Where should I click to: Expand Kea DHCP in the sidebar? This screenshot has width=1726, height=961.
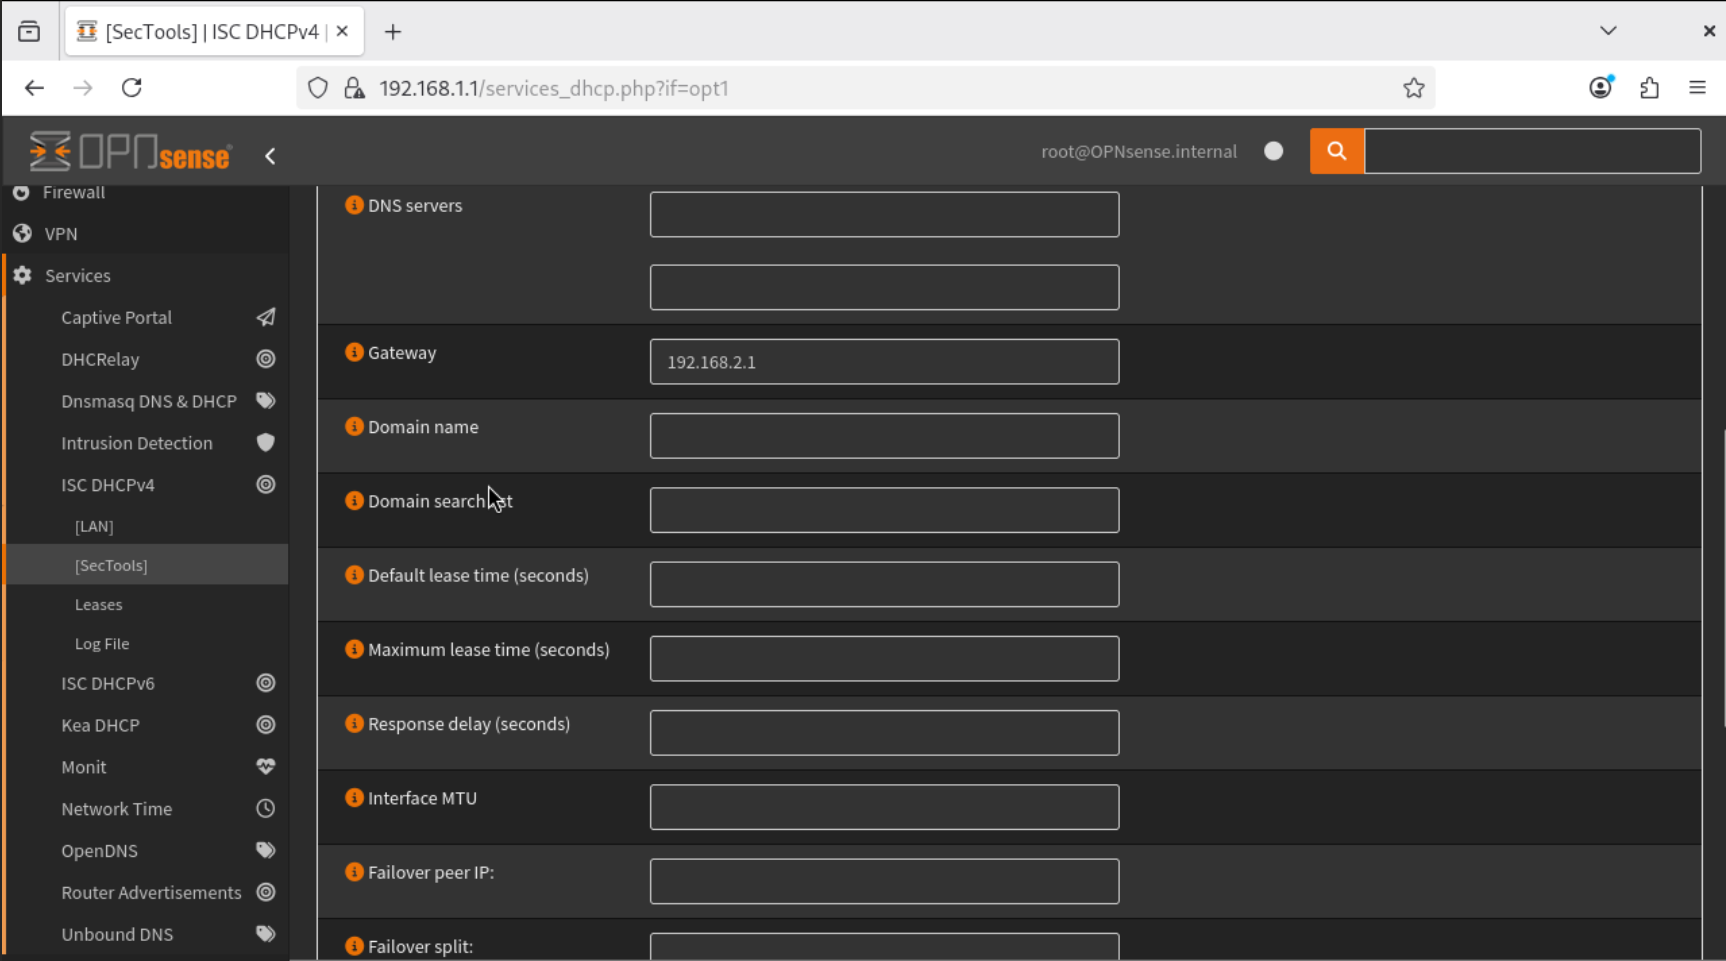tap(100, 725)
